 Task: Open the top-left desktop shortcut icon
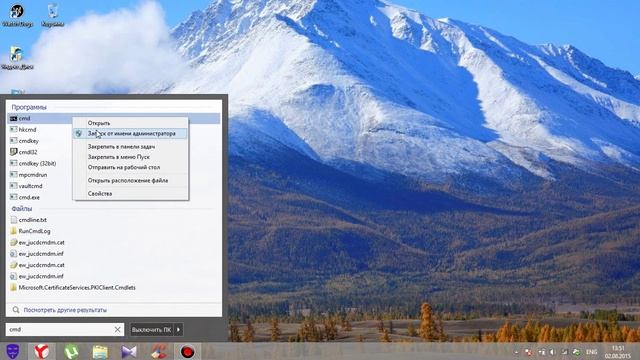click(17, 15)
